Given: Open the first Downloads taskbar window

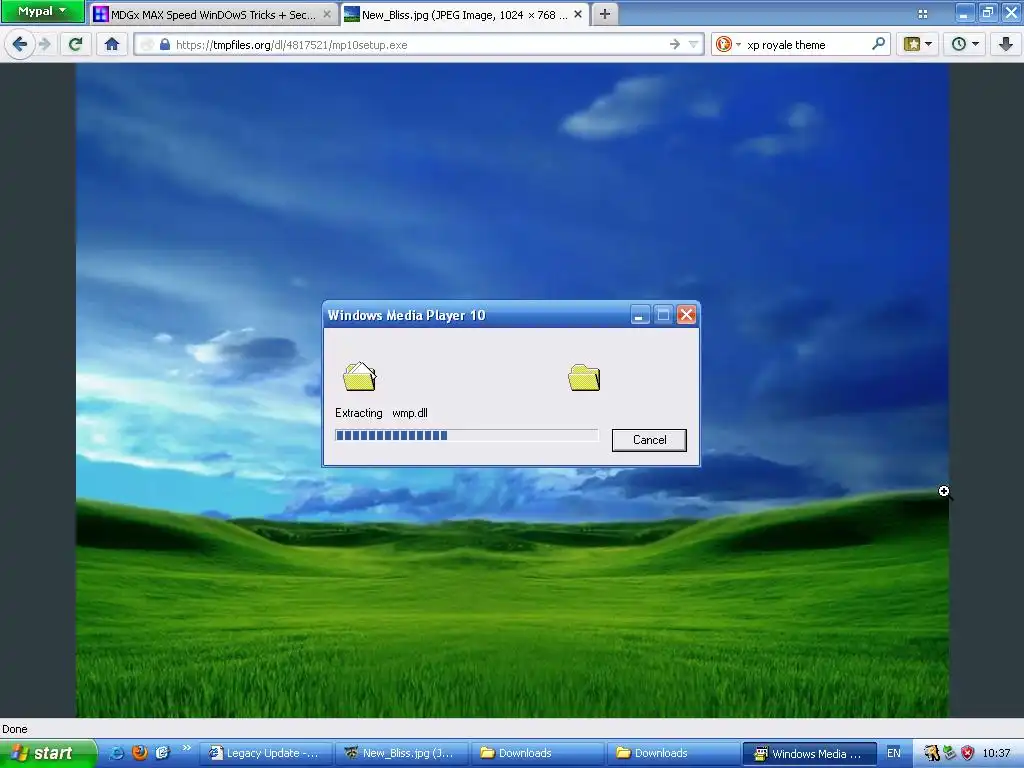Looking at the screenshot, I should 538,753.
